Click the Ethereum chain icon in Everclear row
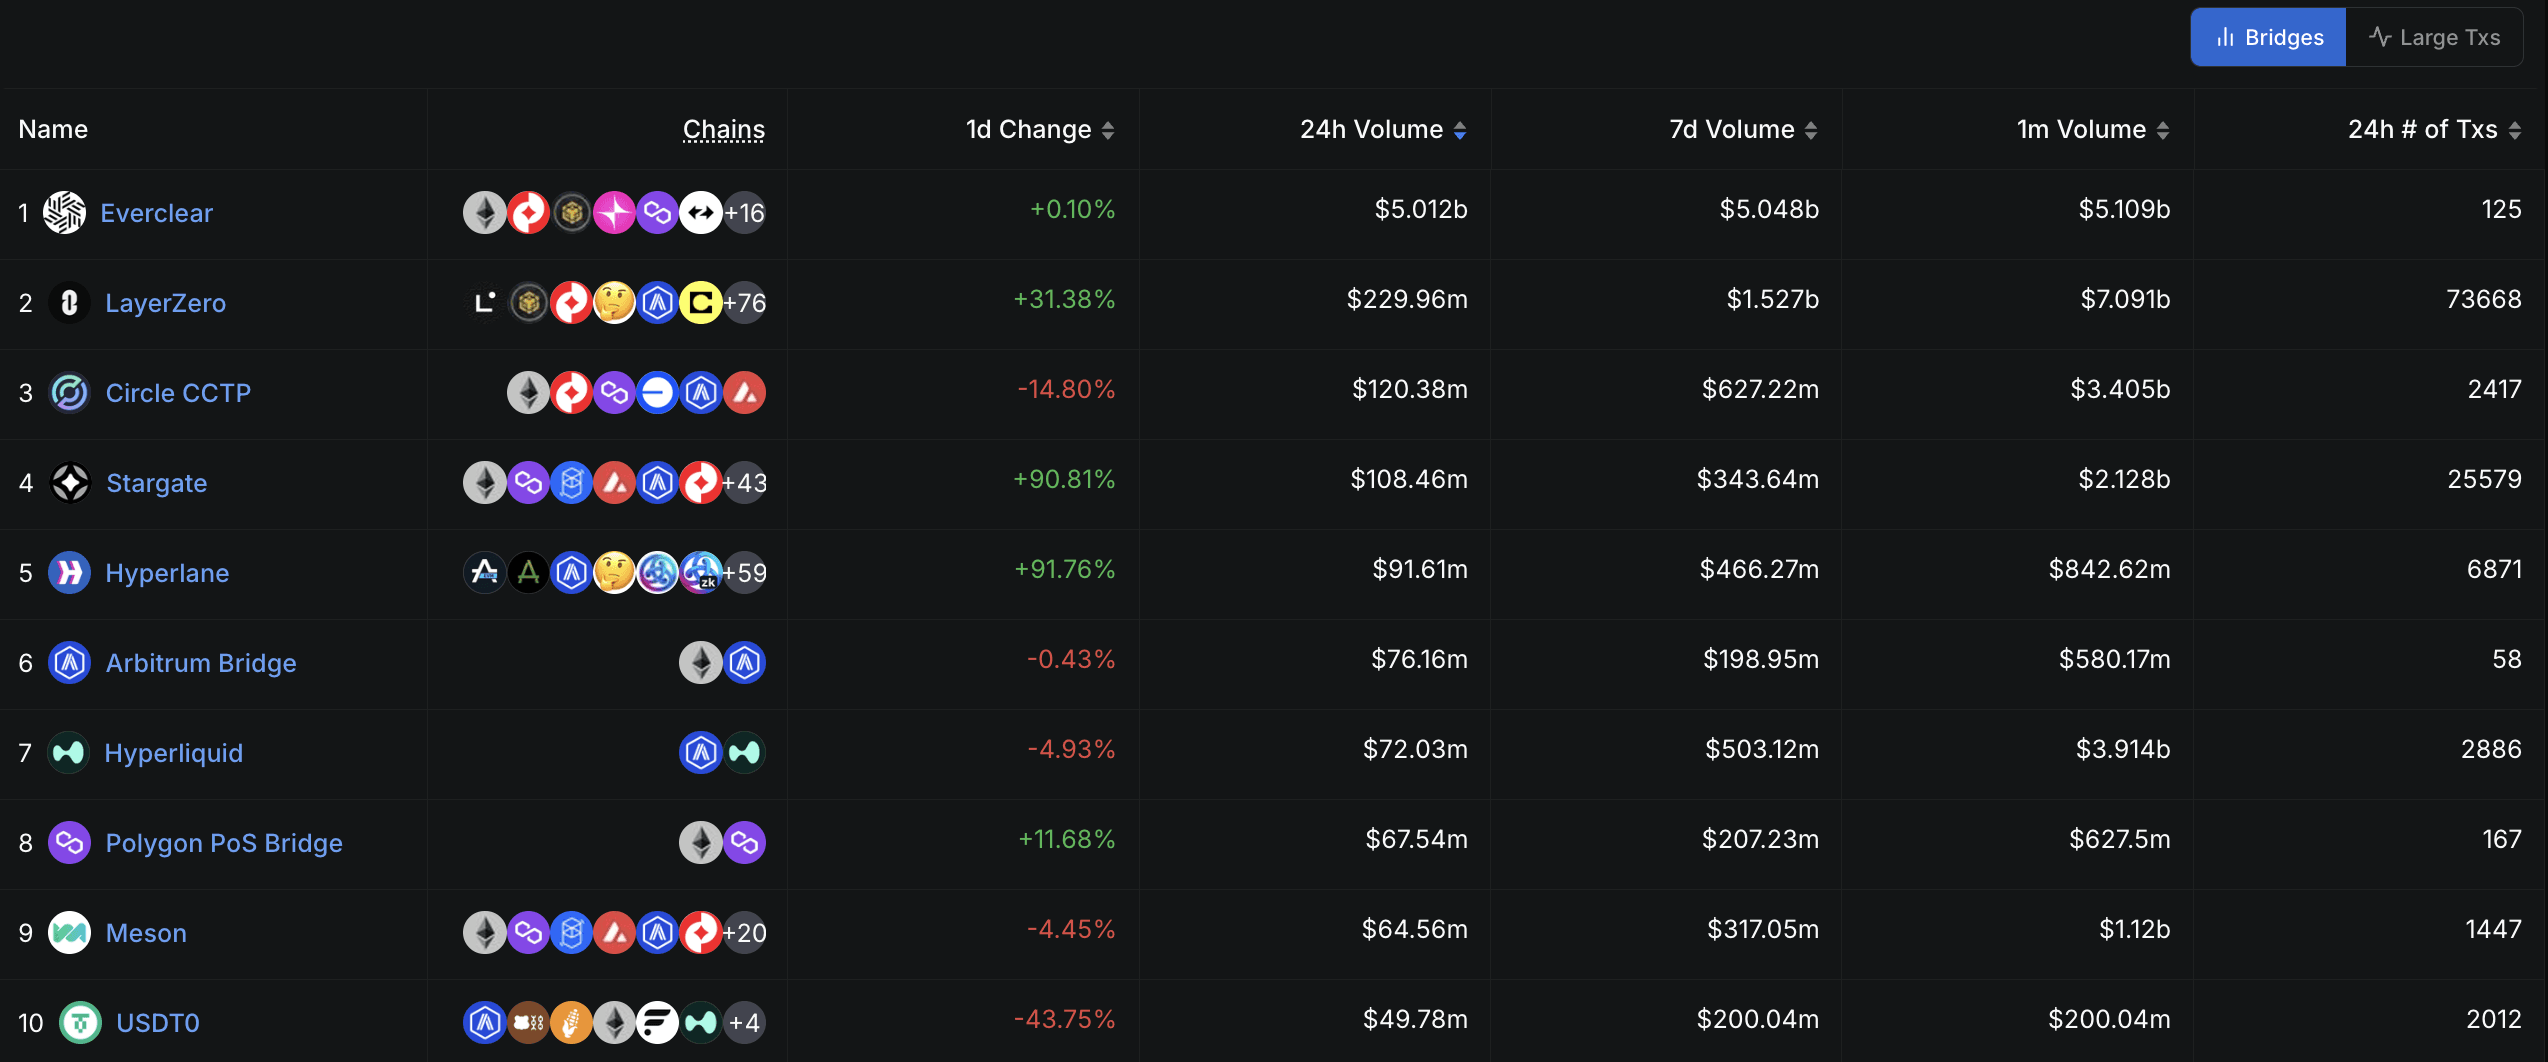Image resolution: width=2548 pixels, height=1062 pixels. tap(485, 212)
